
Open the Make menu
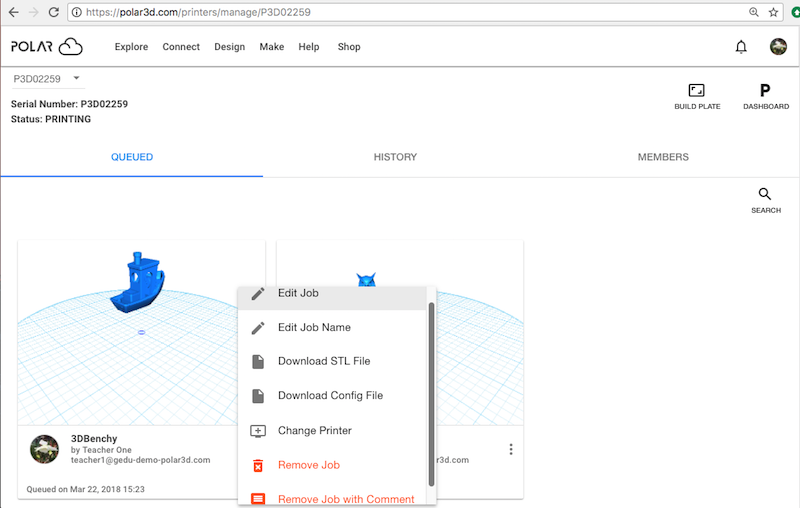(271, 47)
